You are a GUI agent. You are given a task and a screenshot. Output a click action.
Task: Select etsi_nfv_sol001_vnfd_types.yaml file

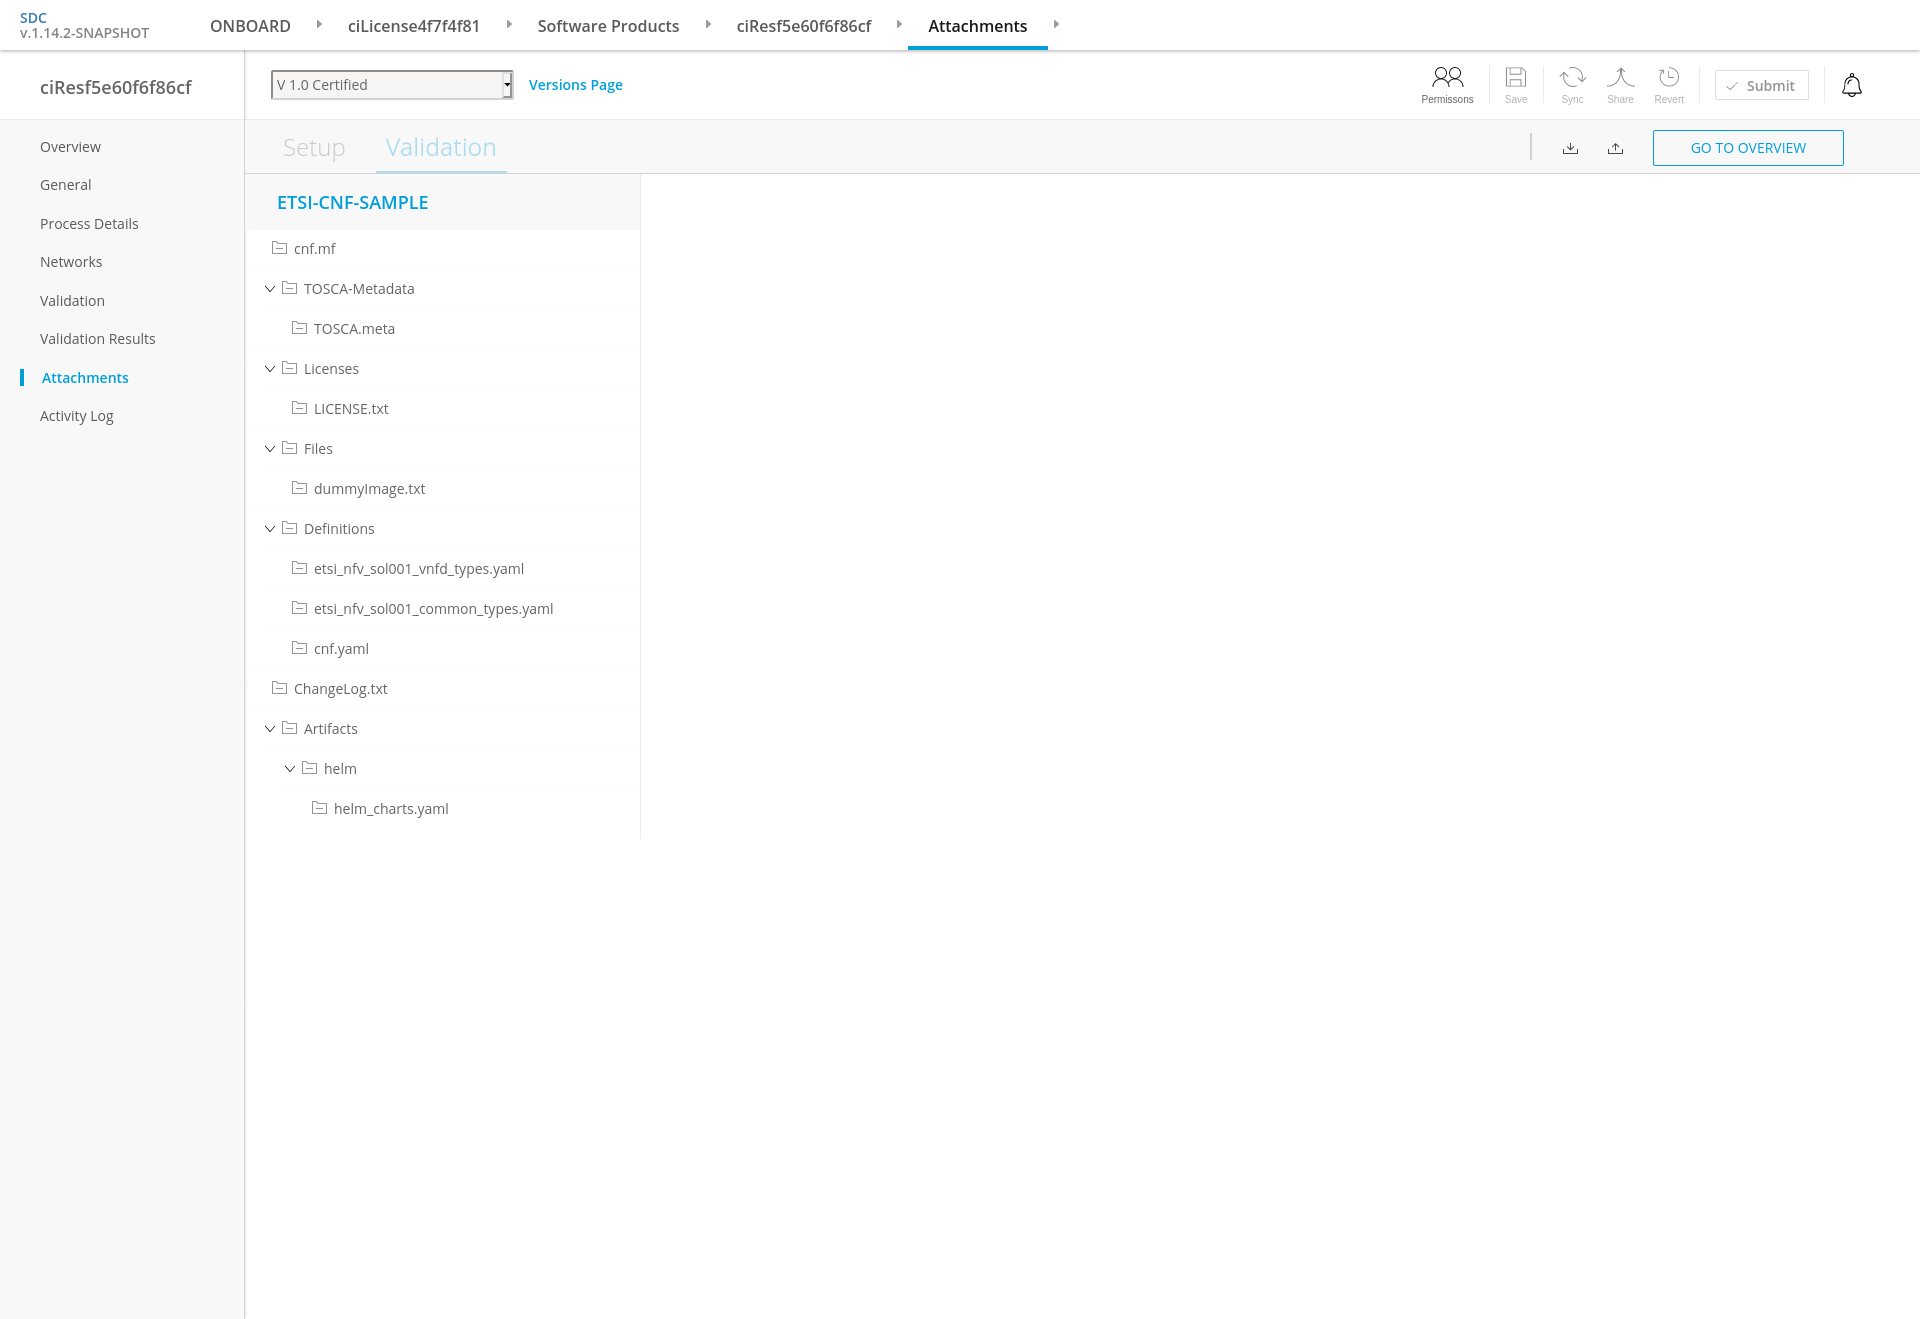tap(419, 569)
